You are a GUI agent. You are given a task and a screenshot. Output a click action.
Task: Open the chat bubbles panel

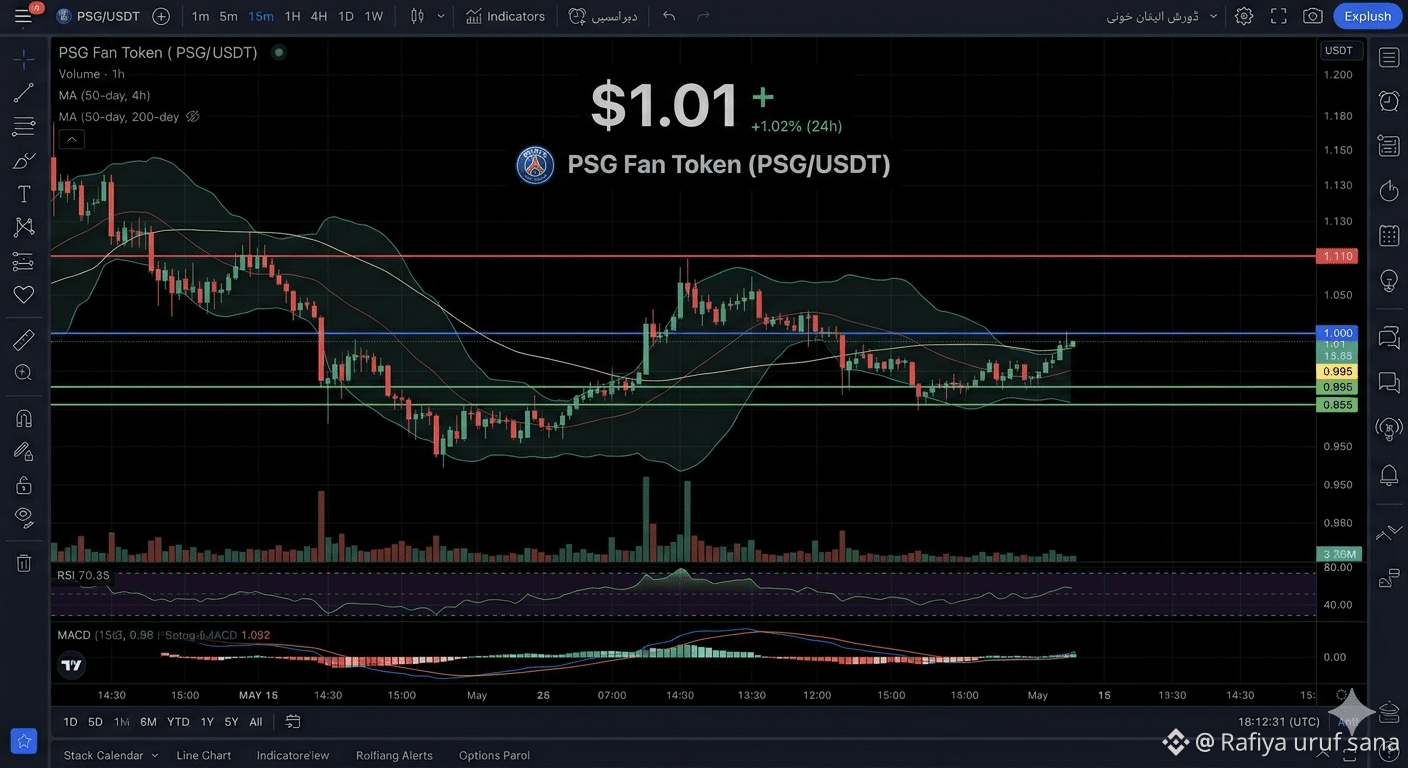1389,382
